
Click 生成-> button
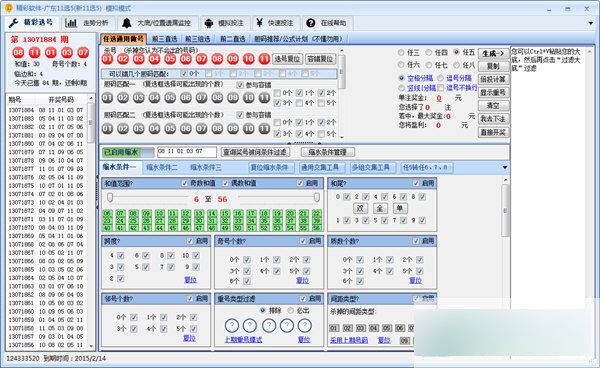click(494, 54)
